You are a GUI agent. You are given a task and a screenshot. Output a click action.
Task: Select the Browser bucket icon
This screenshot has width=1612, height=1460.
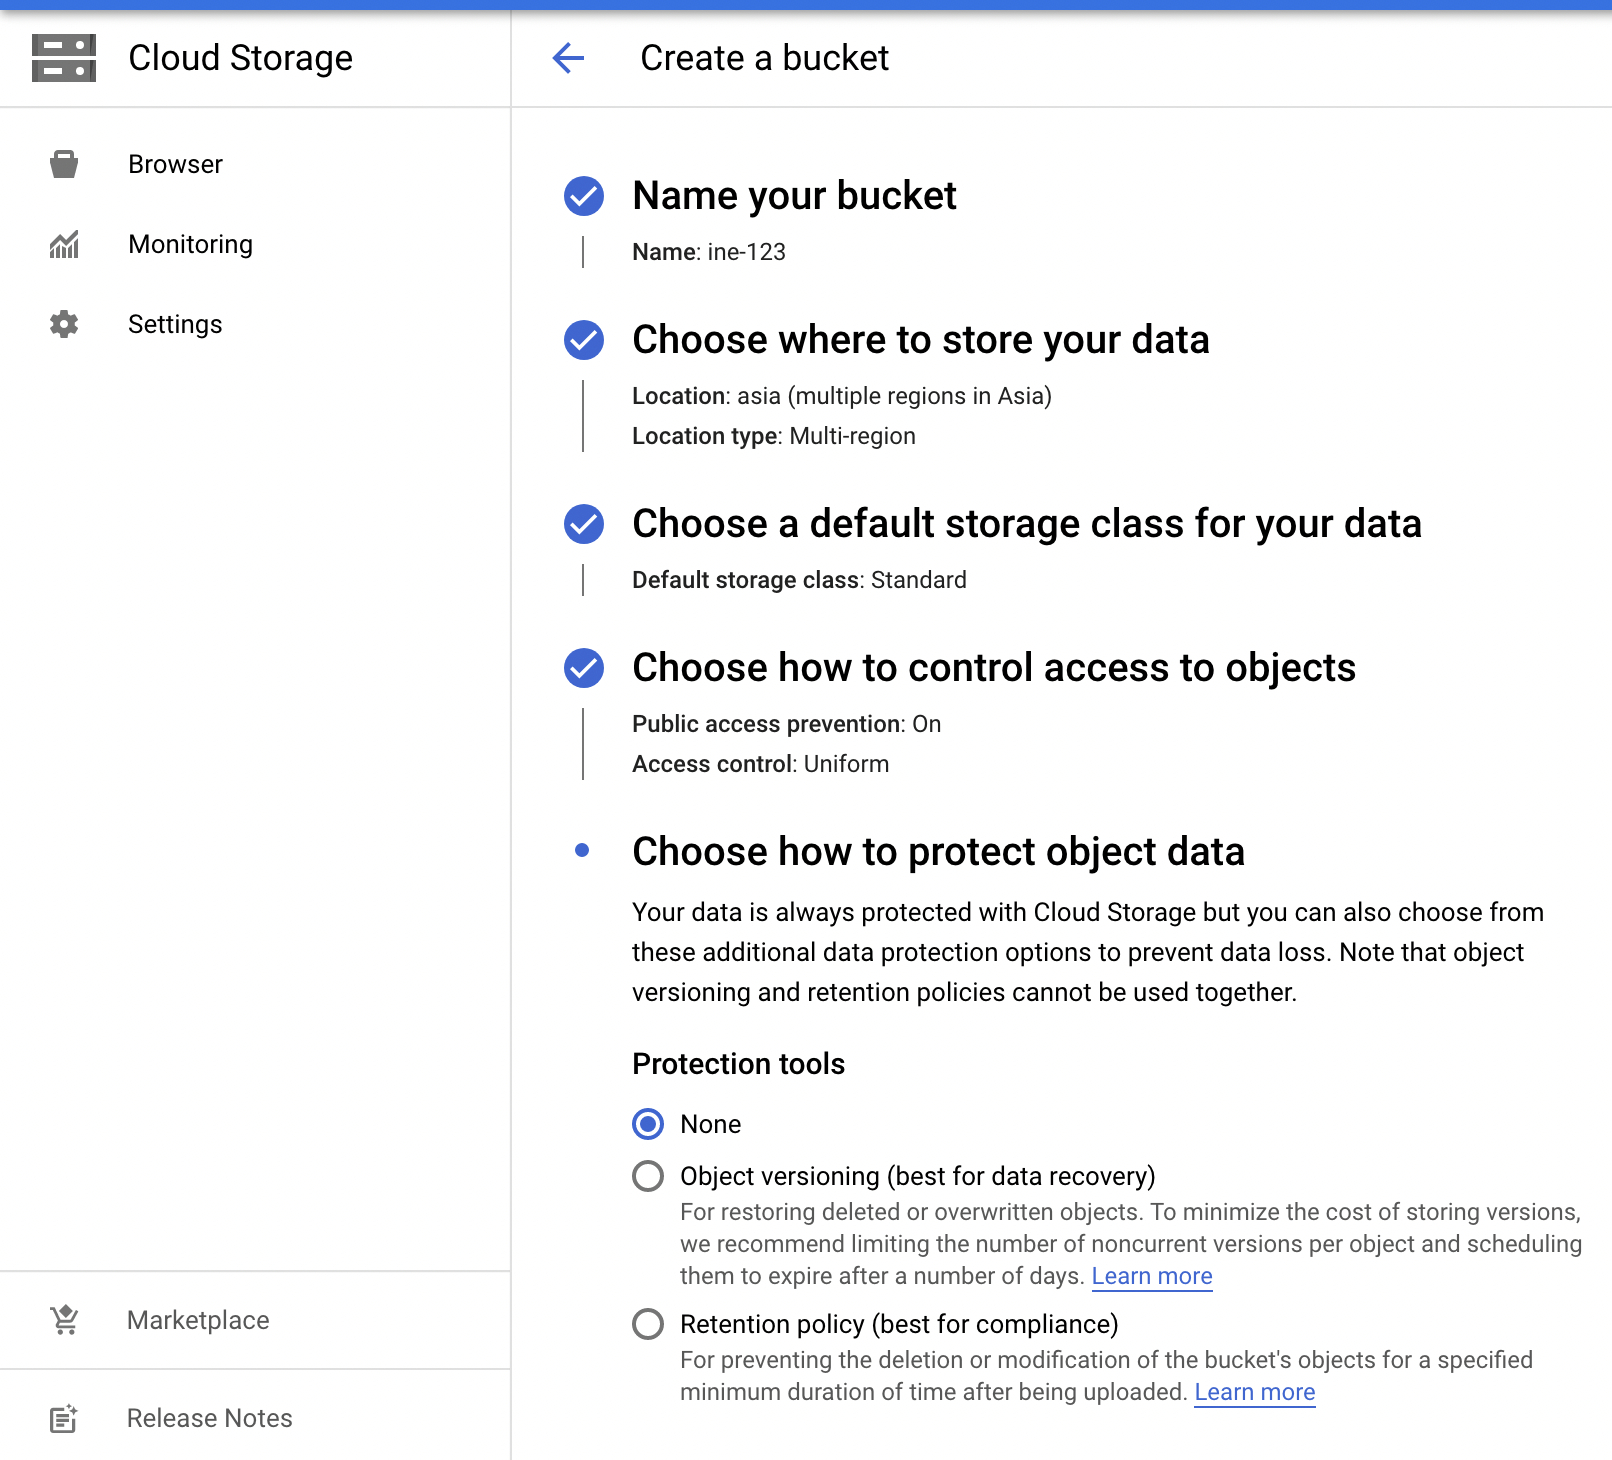point(62,164)
